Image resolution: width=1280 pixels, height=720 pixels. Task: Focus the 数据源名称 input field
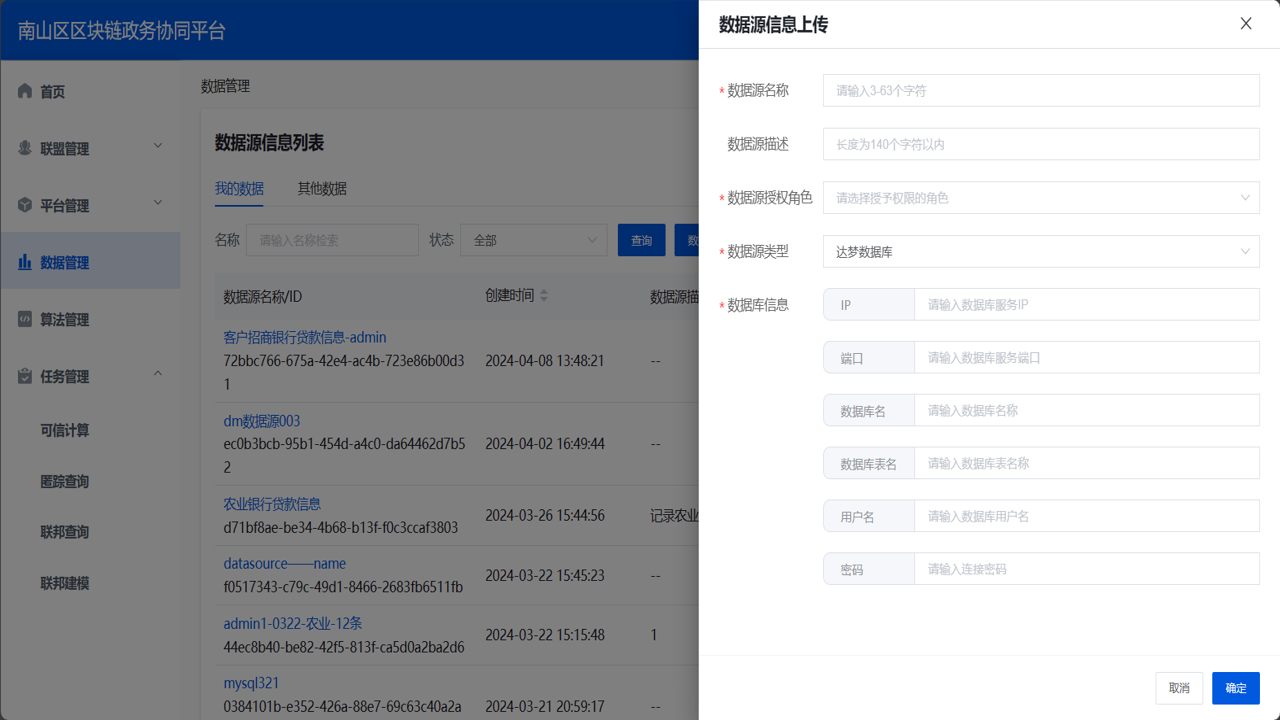click(x=1041, y=90)
